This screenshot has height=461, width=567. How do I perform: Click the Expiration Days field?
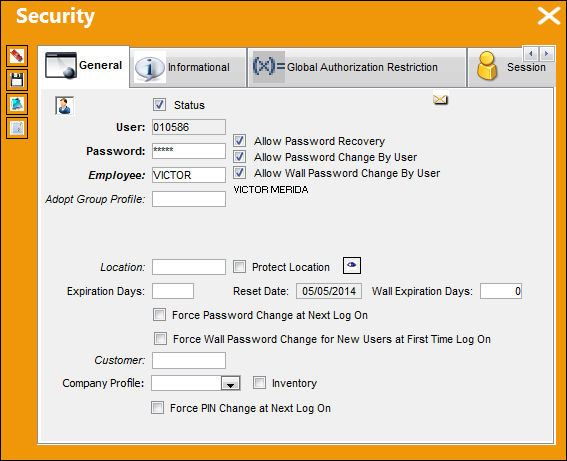[x=173, y=291]
